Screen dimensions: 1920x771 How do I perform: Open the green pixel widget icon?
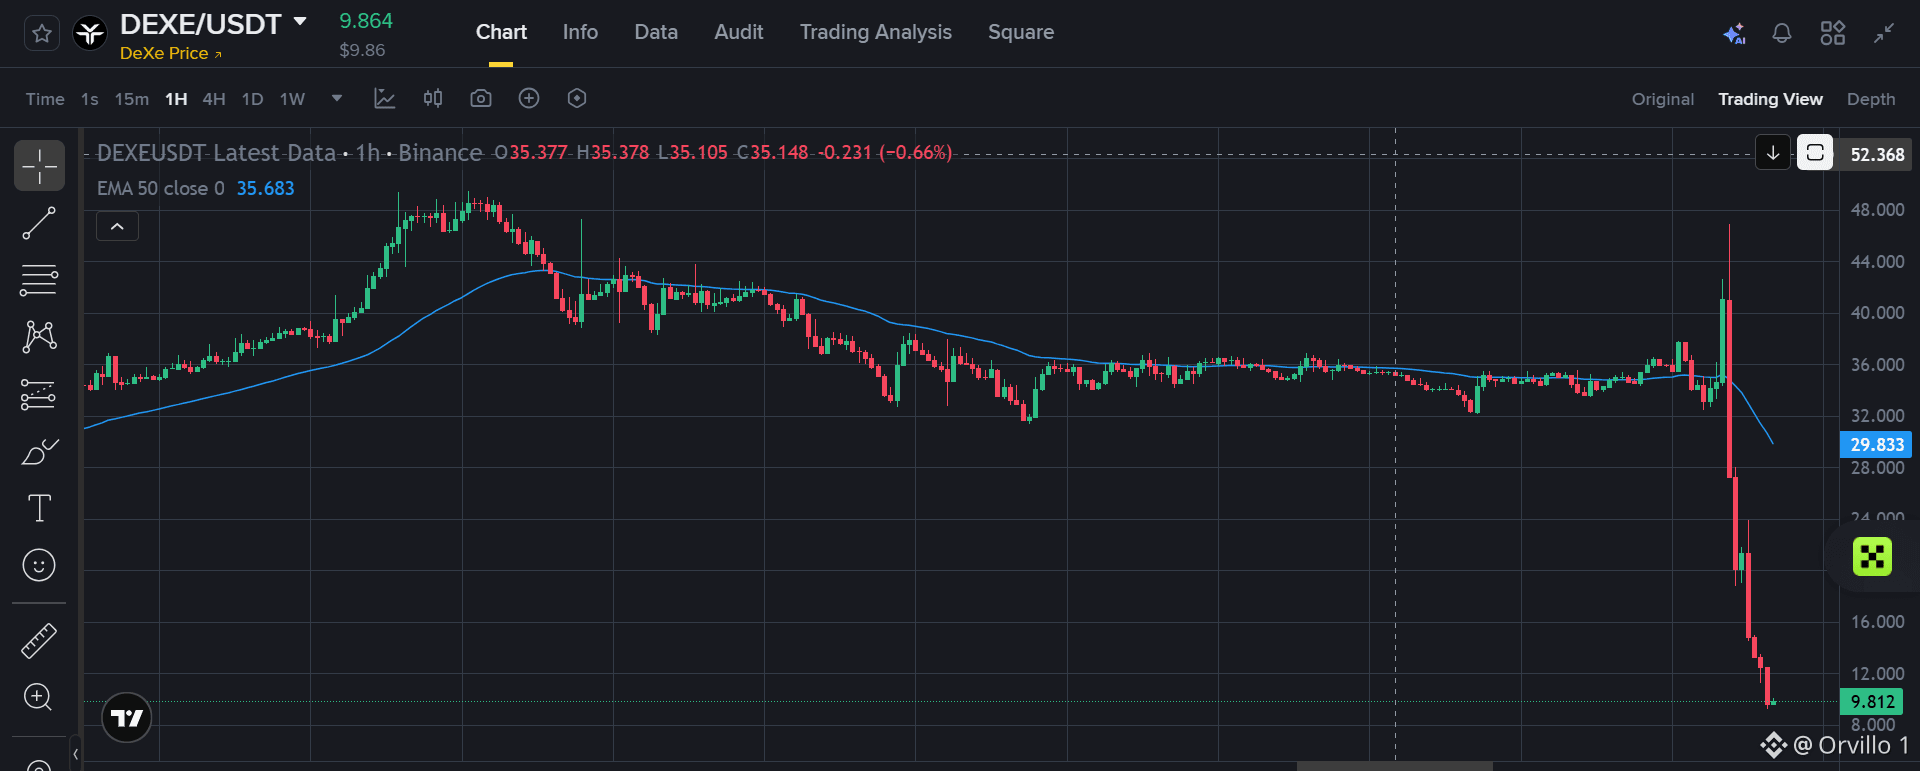(x=1872, y=557)
